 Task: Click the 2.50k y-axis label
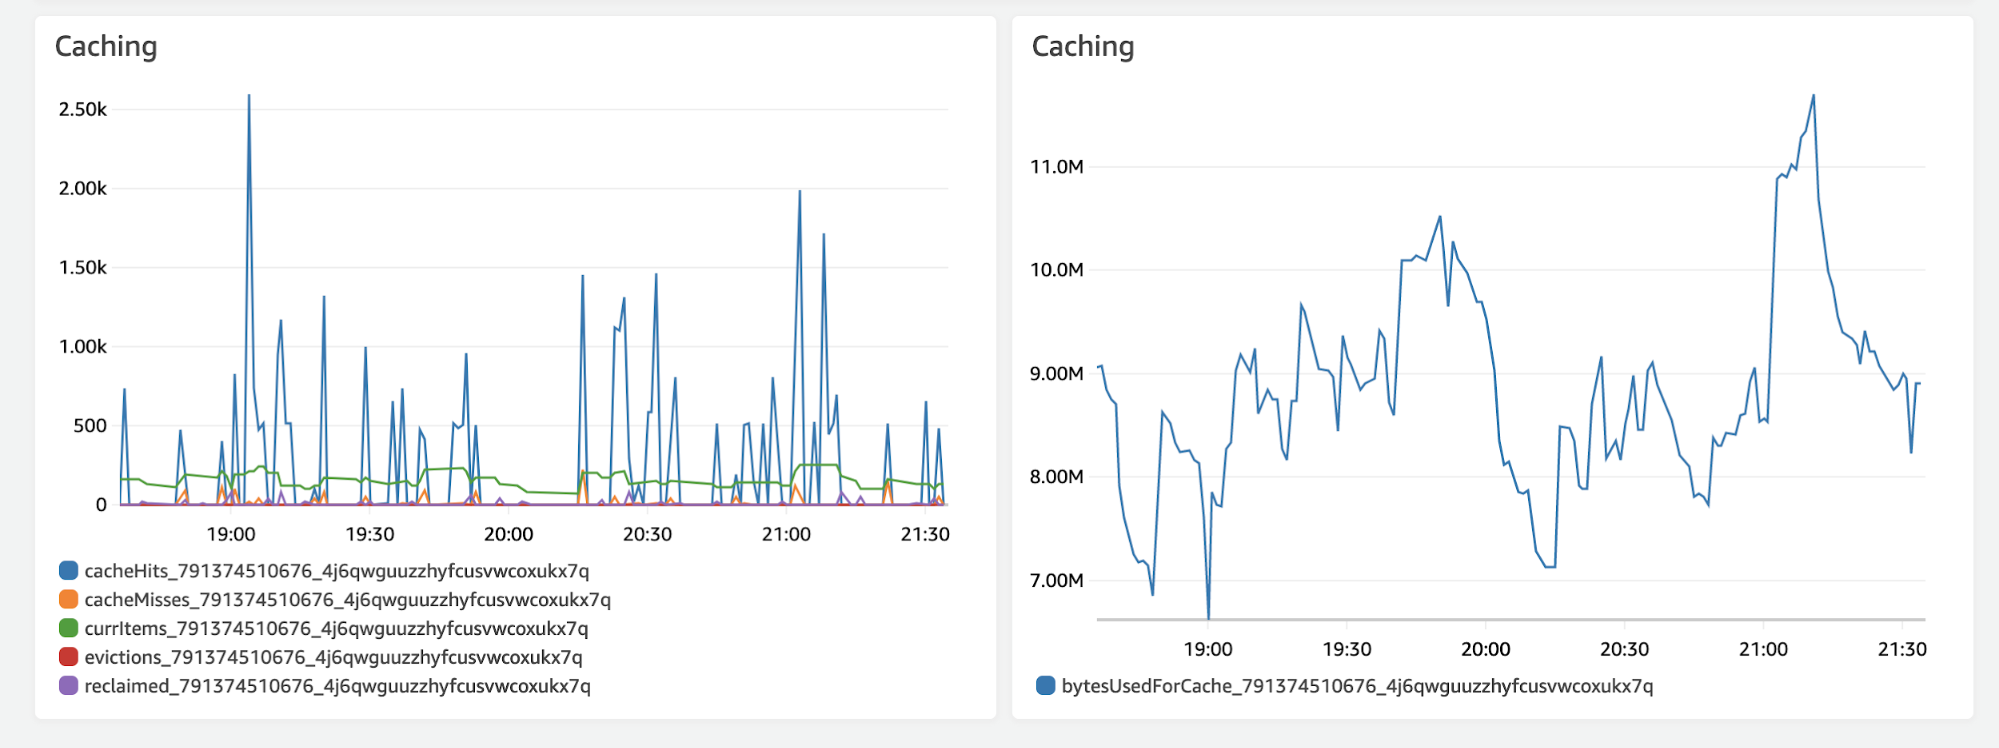pos(83,109)
